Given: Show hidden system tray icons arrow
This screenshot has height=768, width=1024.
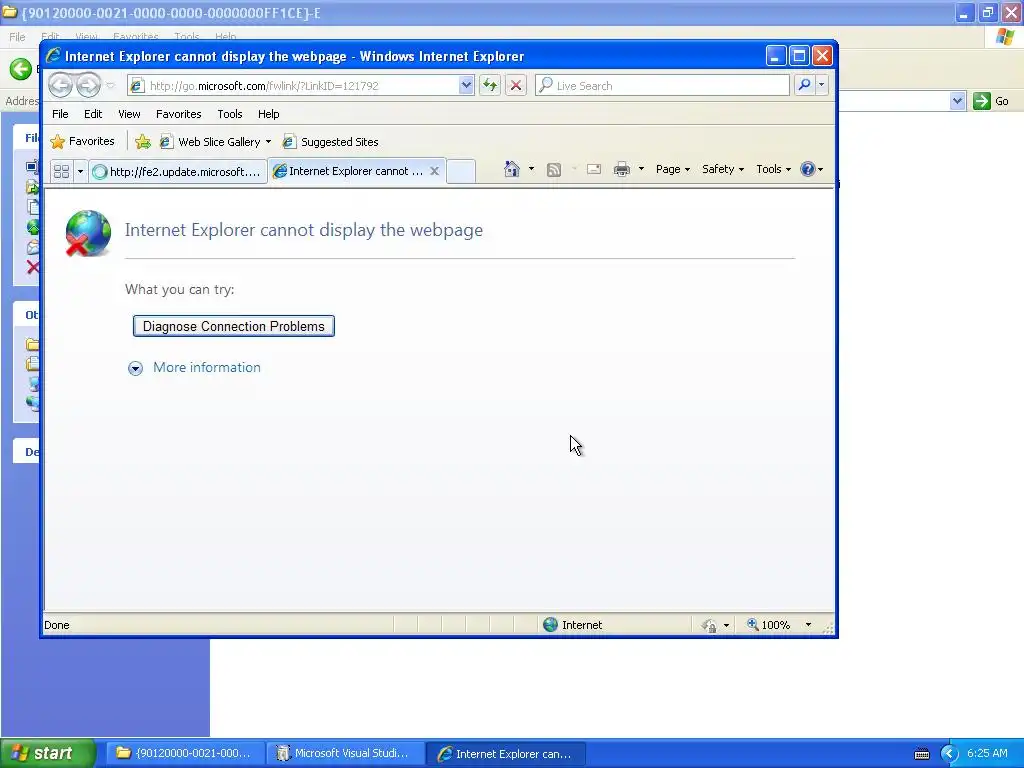Looking at the screenshot, I should tap(949, 754).
